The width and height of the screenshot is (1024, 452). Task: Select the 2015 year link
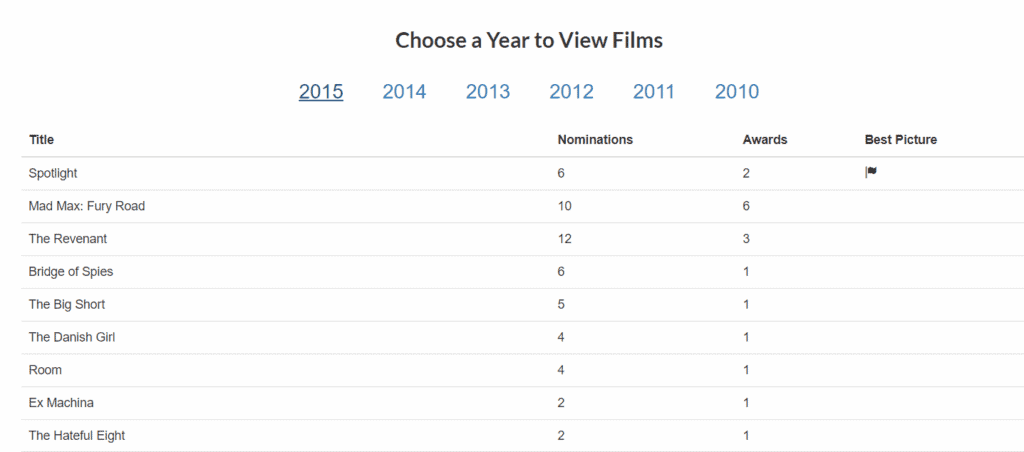click(x=321, y=92)
